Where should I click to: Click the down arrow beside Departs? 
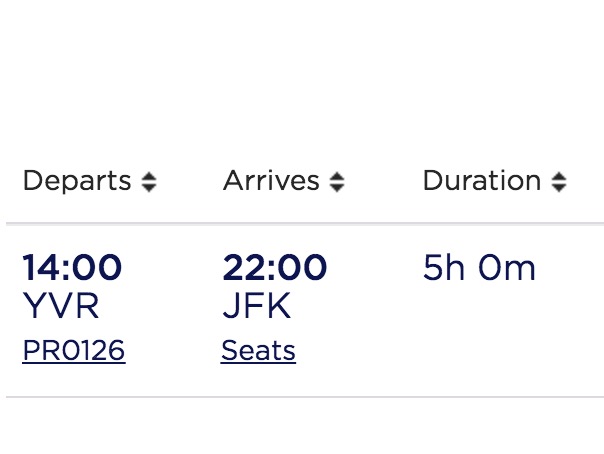(x=149, y=188)
